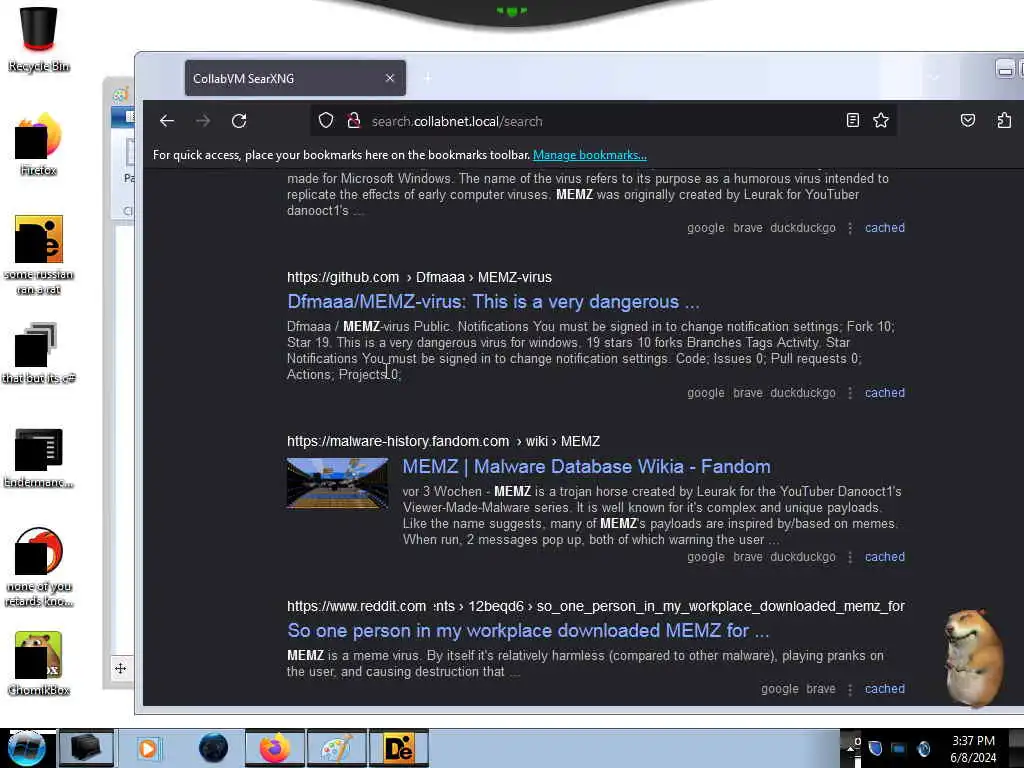Expand options dots on Reddit result
Viewport: 1024px width, 768px height.
pyautogui.click(x=850, y=689)
